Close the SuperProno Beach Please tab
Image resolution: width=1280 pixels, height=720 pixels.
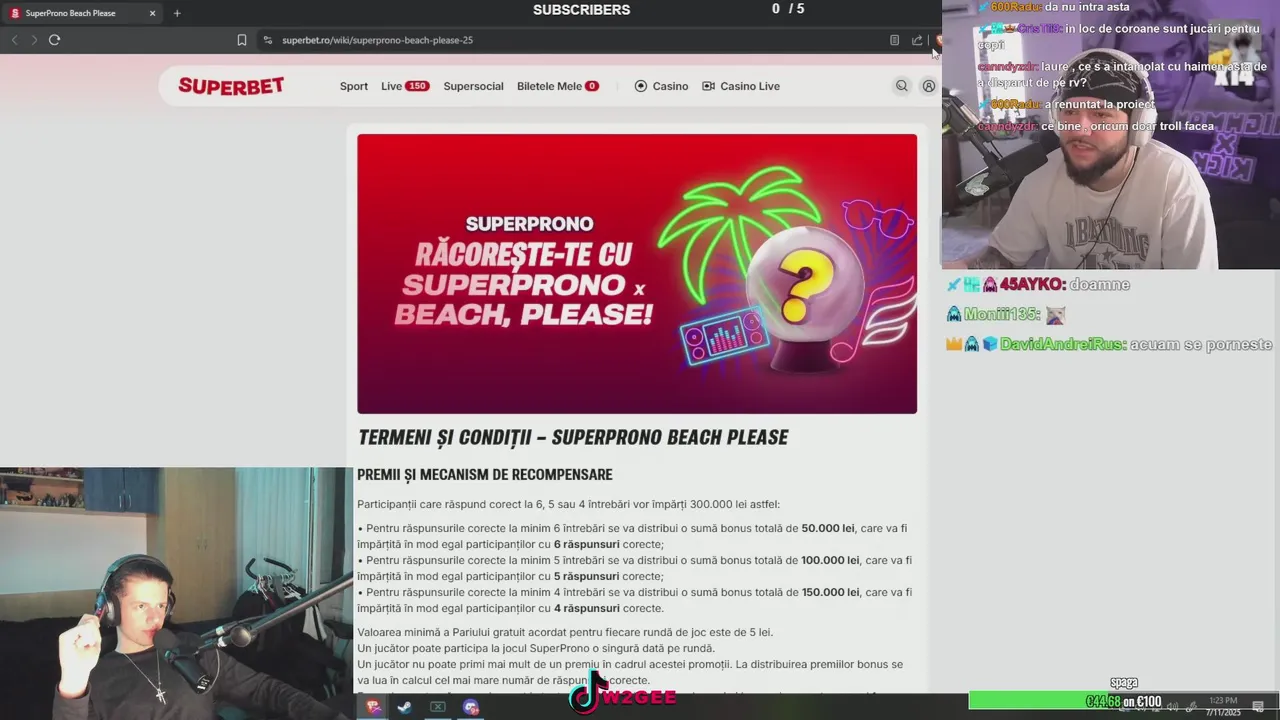click(x=152, y=13)
